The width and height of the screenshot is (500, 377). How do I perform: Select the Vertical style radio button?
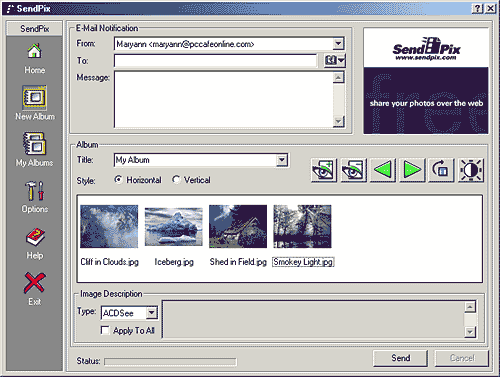pyautogui.click(x=176, y=180)
